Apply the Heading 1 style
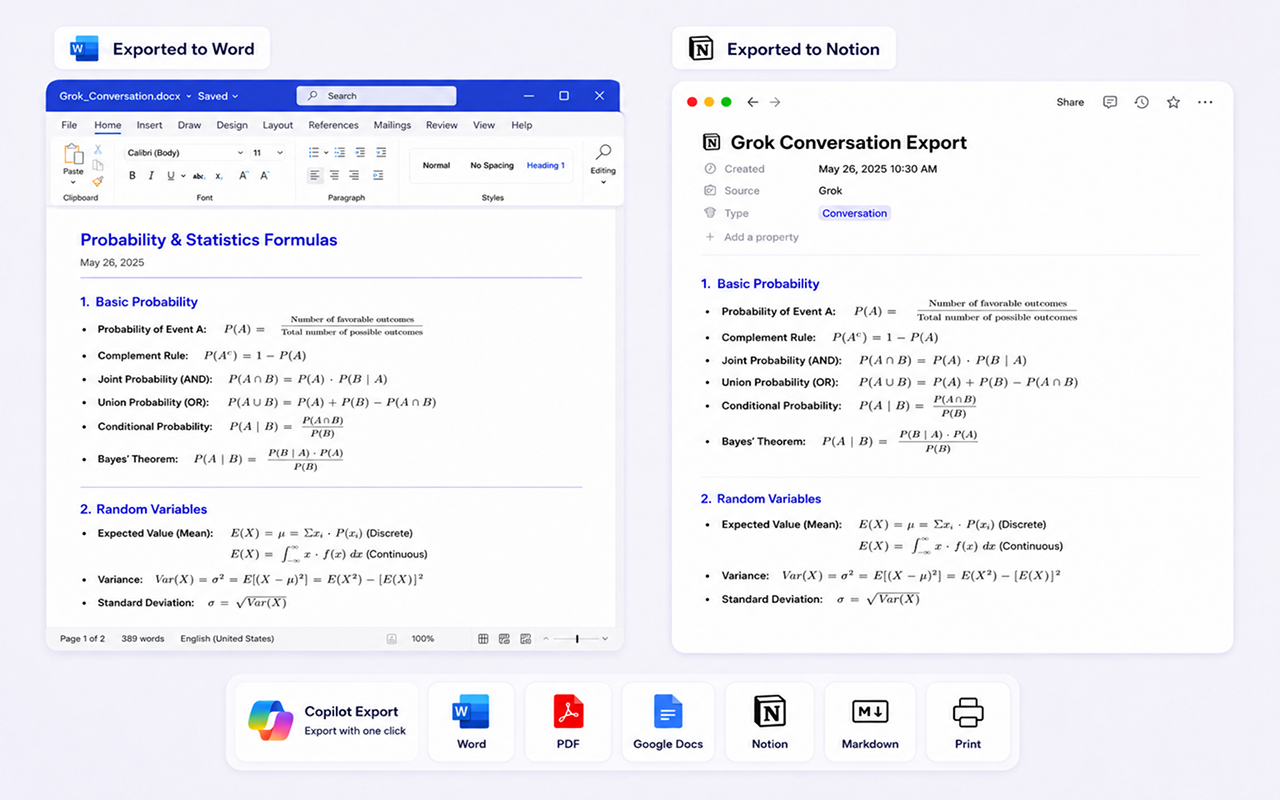This screenshot has height=800, width=1280. [x=546, y=165]
